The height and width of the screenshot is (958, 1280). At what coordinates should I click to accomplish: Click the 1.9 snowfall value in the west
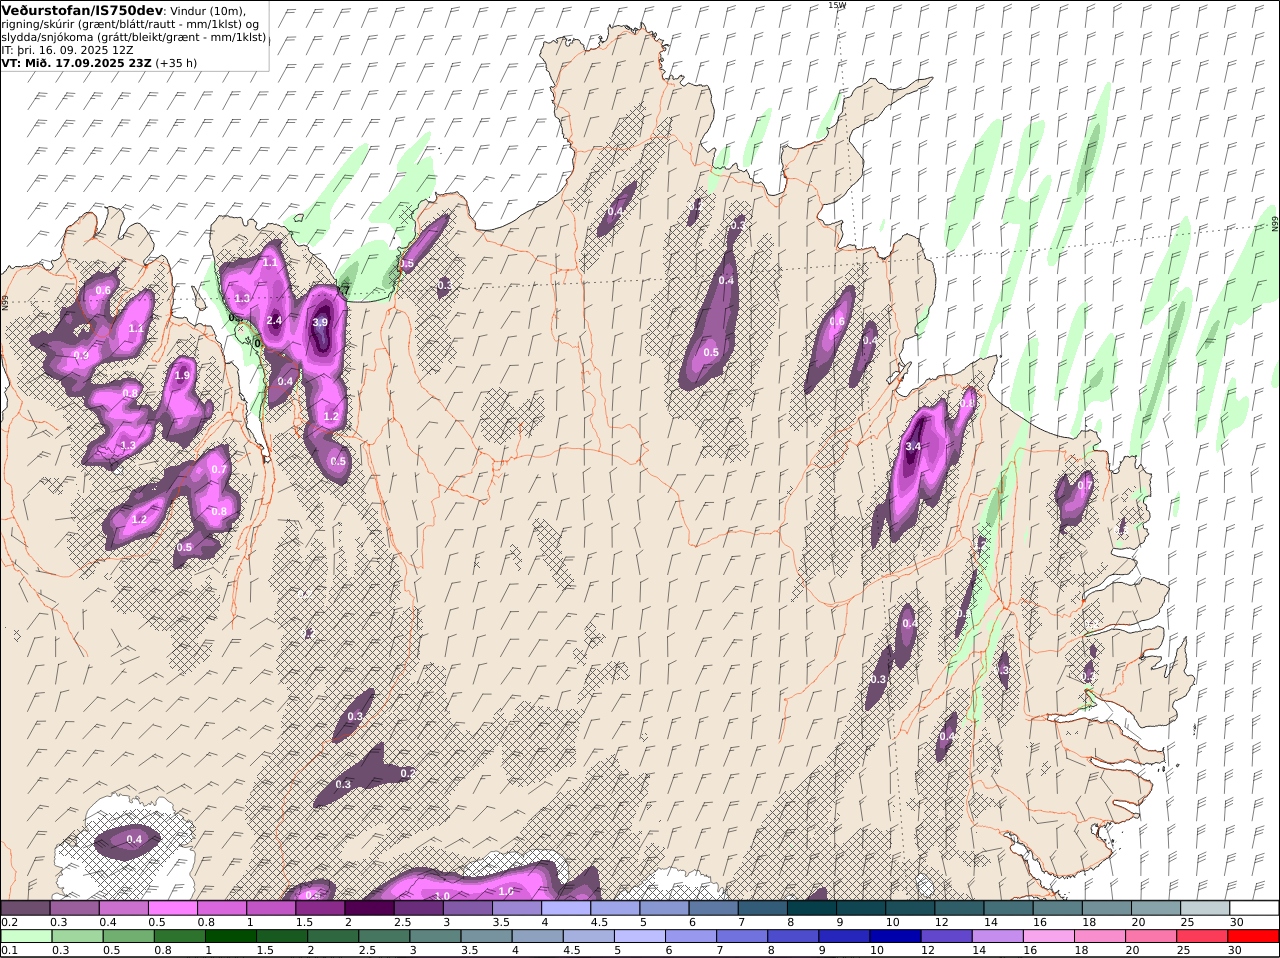point(182,376)
